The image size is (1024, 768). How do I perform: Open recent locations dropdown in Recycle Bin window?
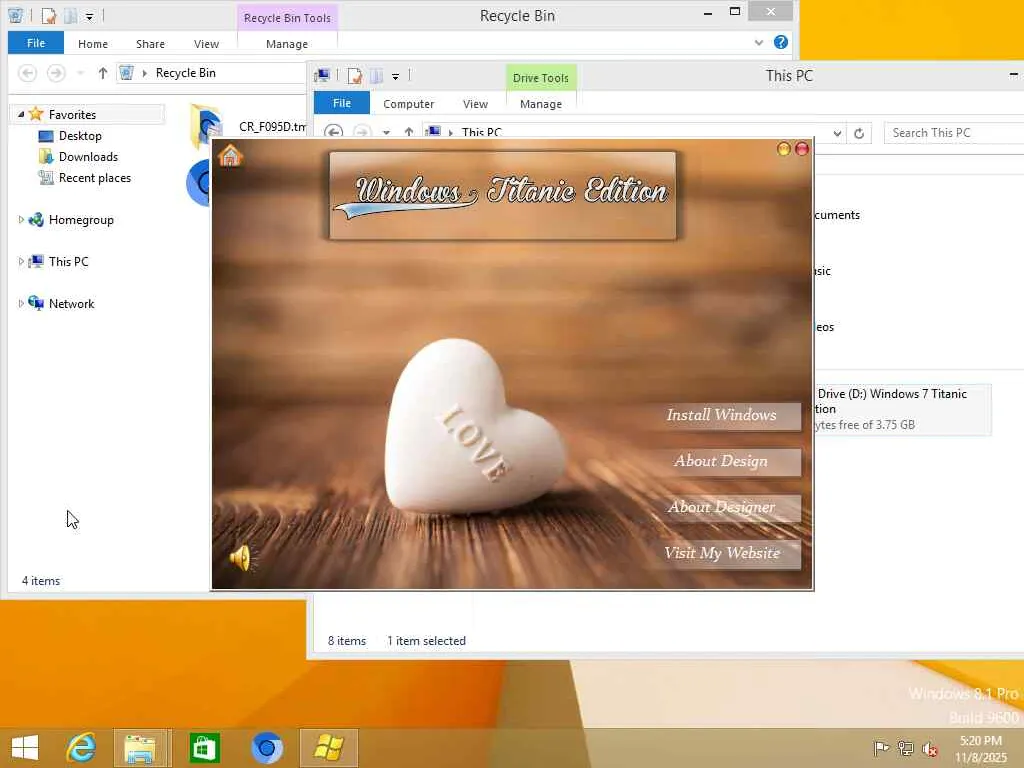80,73
